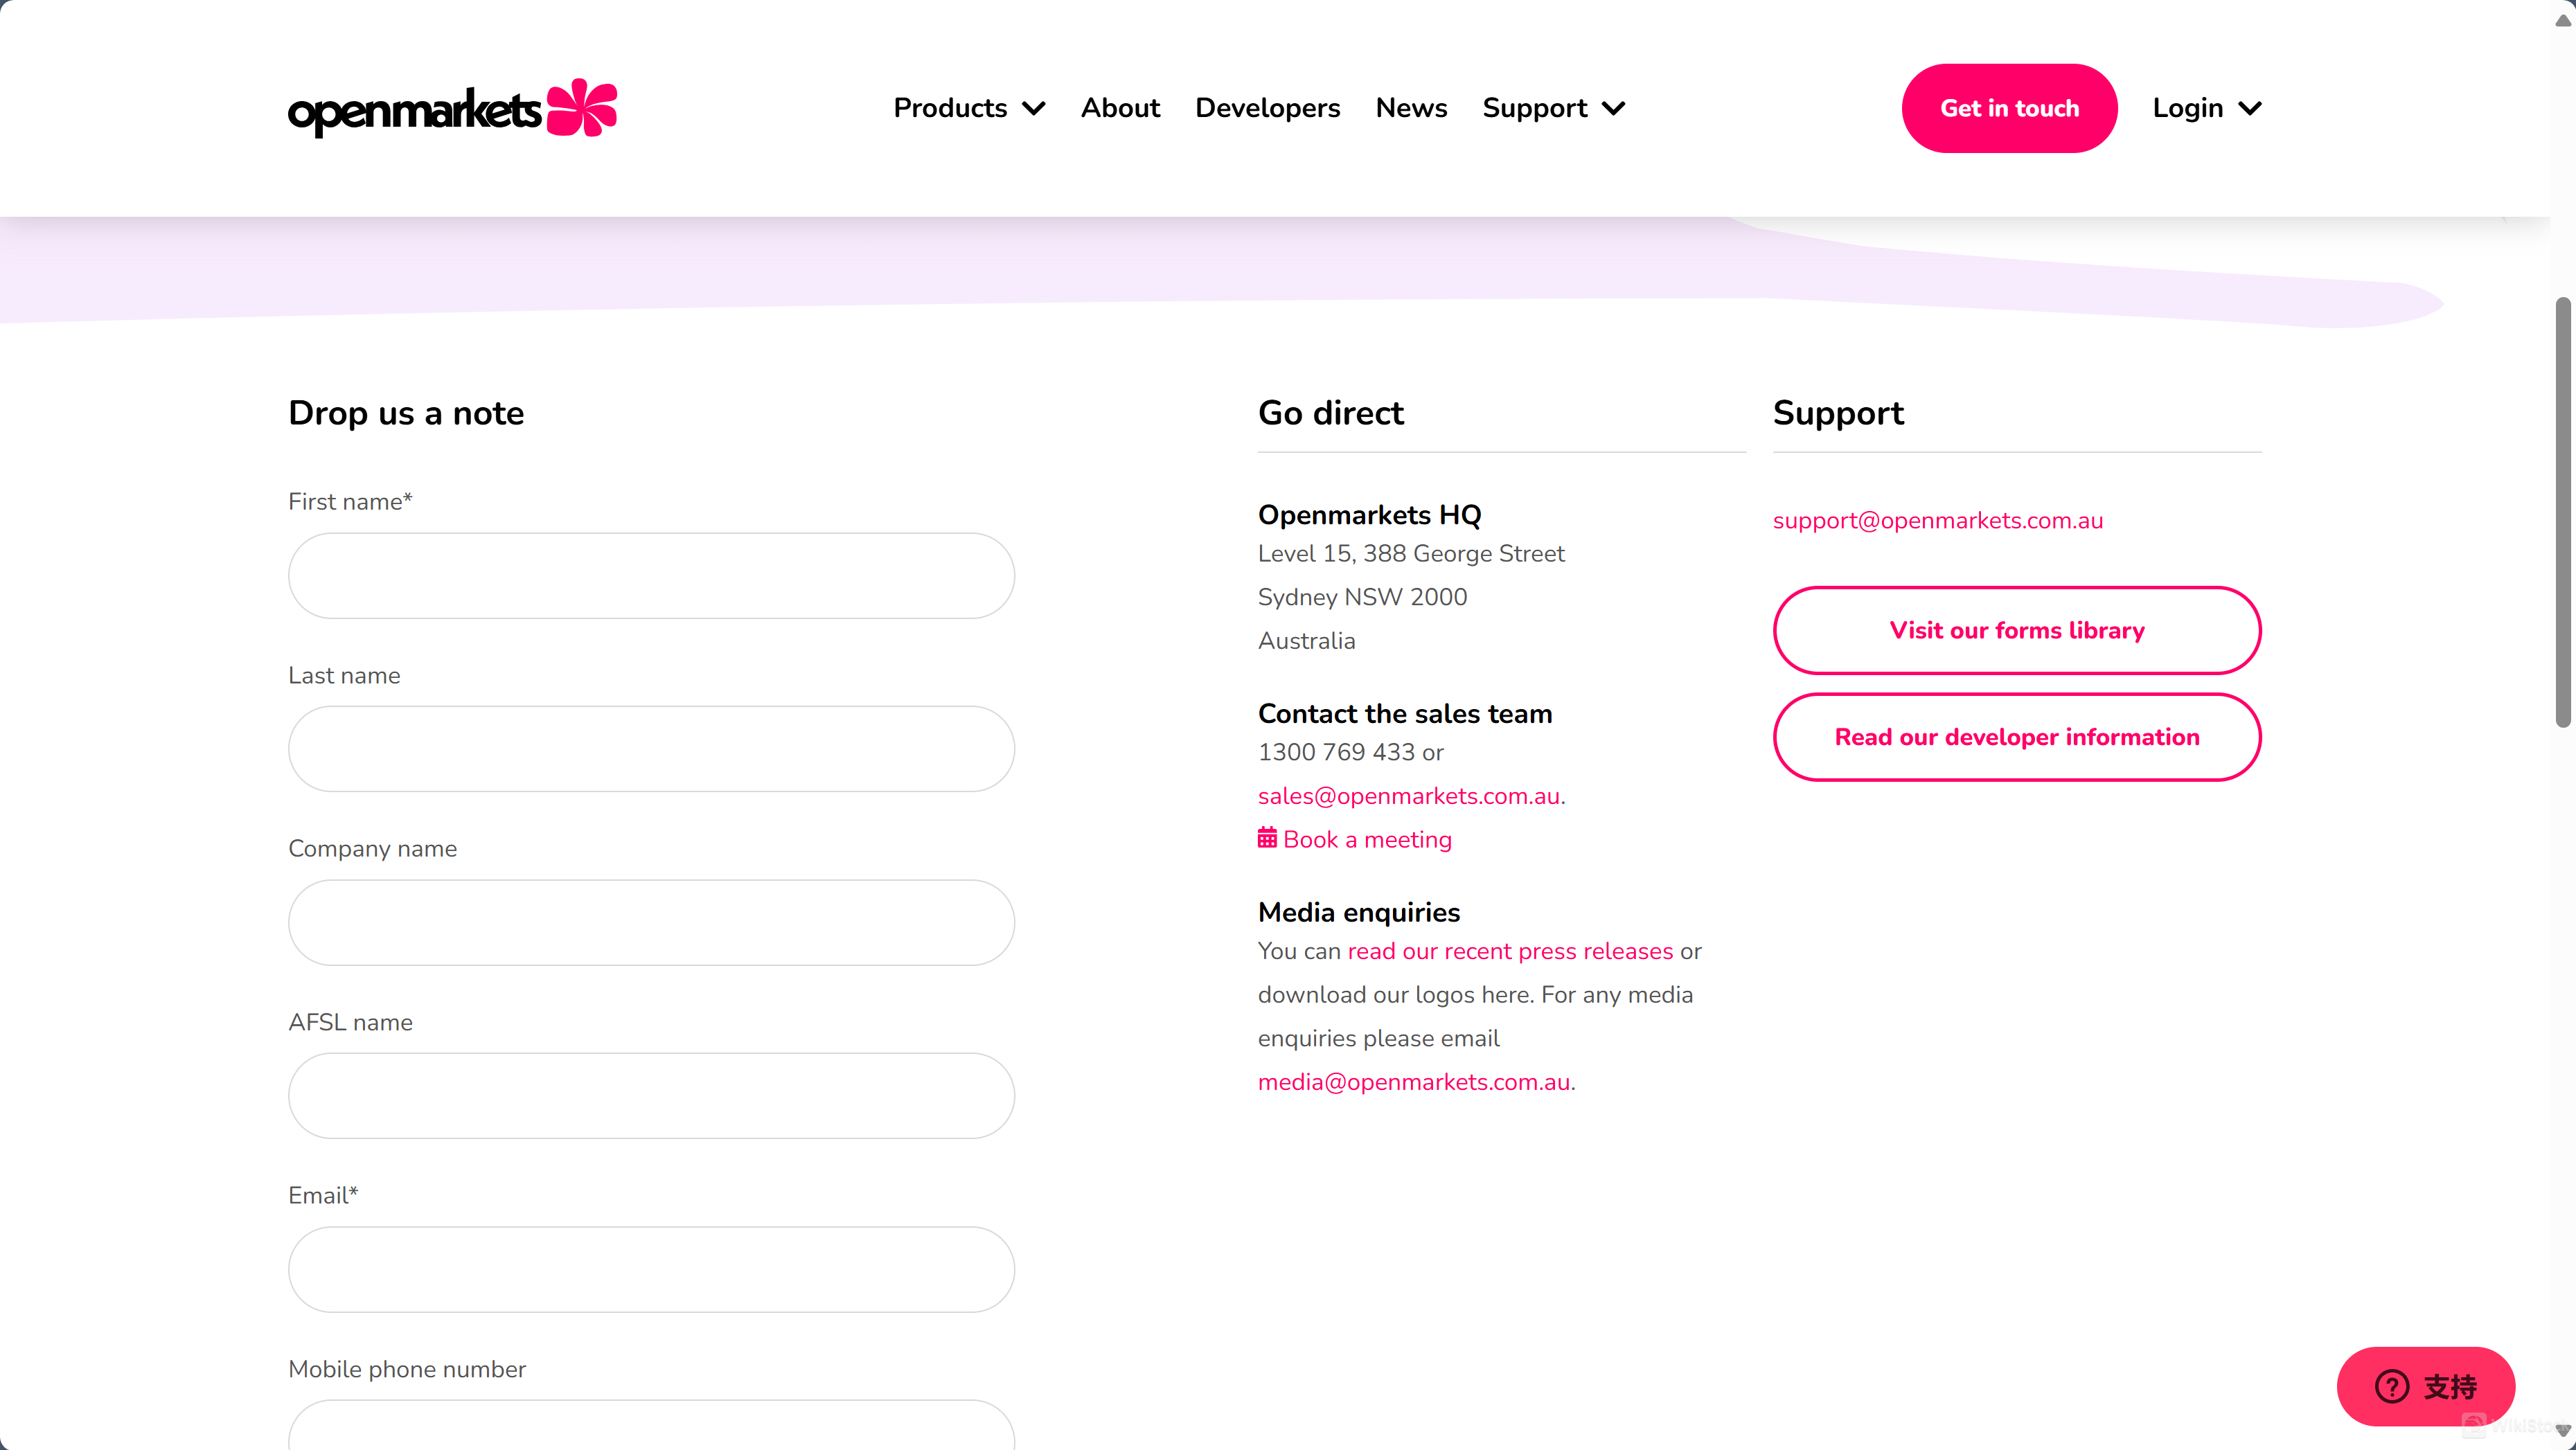Click the chat support icon bottom right

pyautogui.click(x=2426, y=1386)
